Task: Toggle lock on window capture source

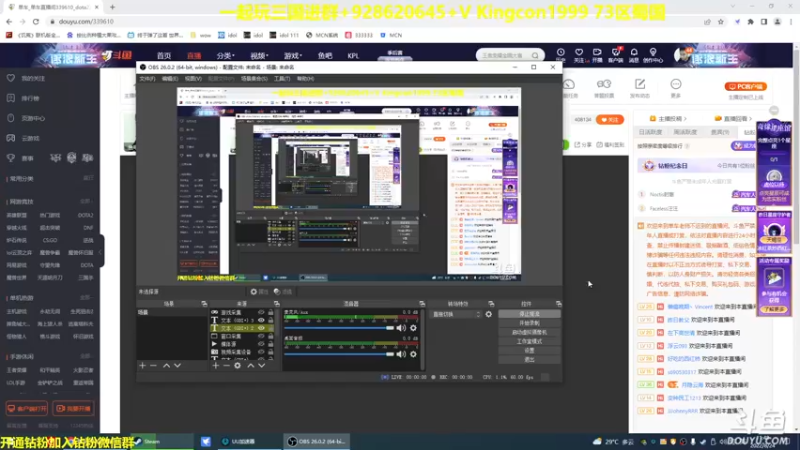Action: [x=270, y=336]
